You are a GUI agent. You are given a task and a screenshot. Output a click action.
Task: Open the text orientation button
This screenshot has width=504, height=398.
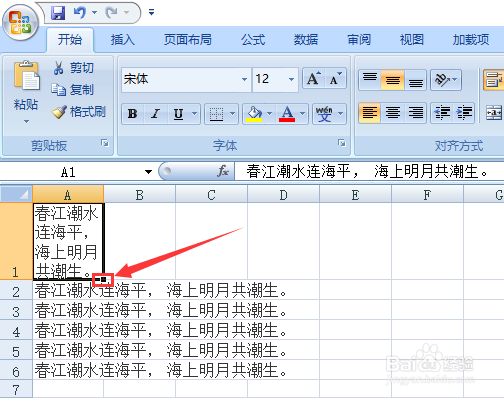(x=446, y=80)
